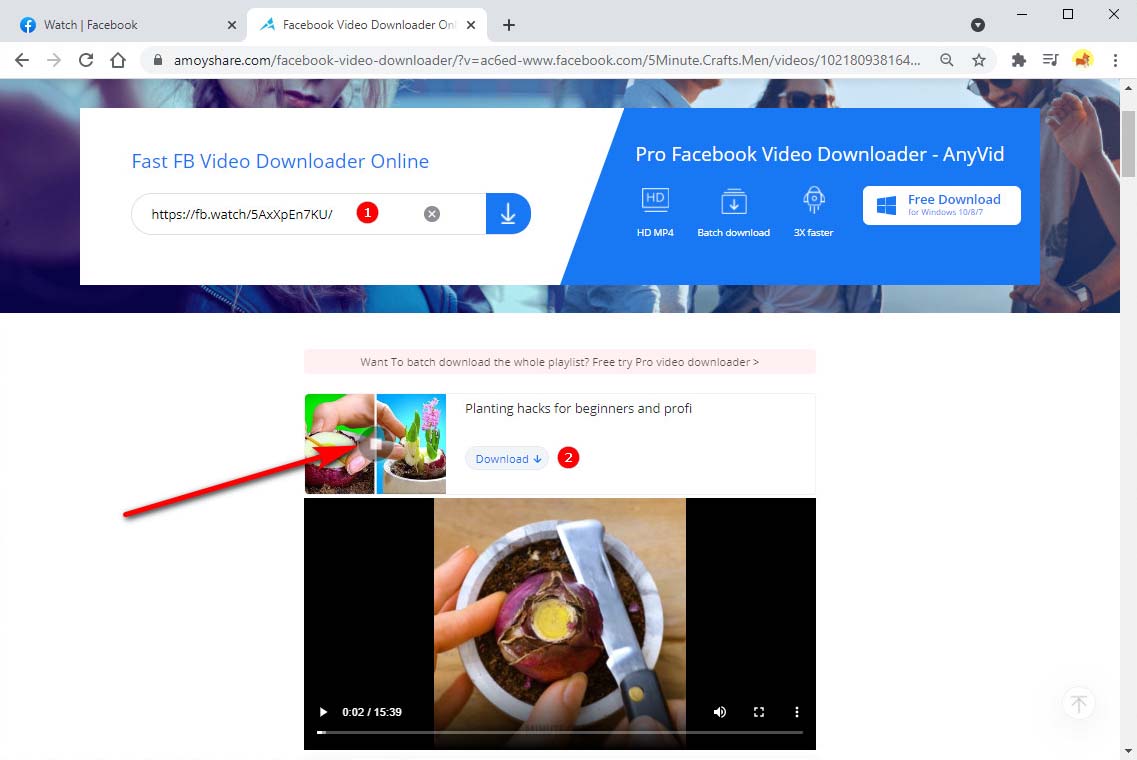The width and height of the screenshot is (1137, 760).
Task: Open the Pro video downloader banner link
Action: click(x=559, y=362)
